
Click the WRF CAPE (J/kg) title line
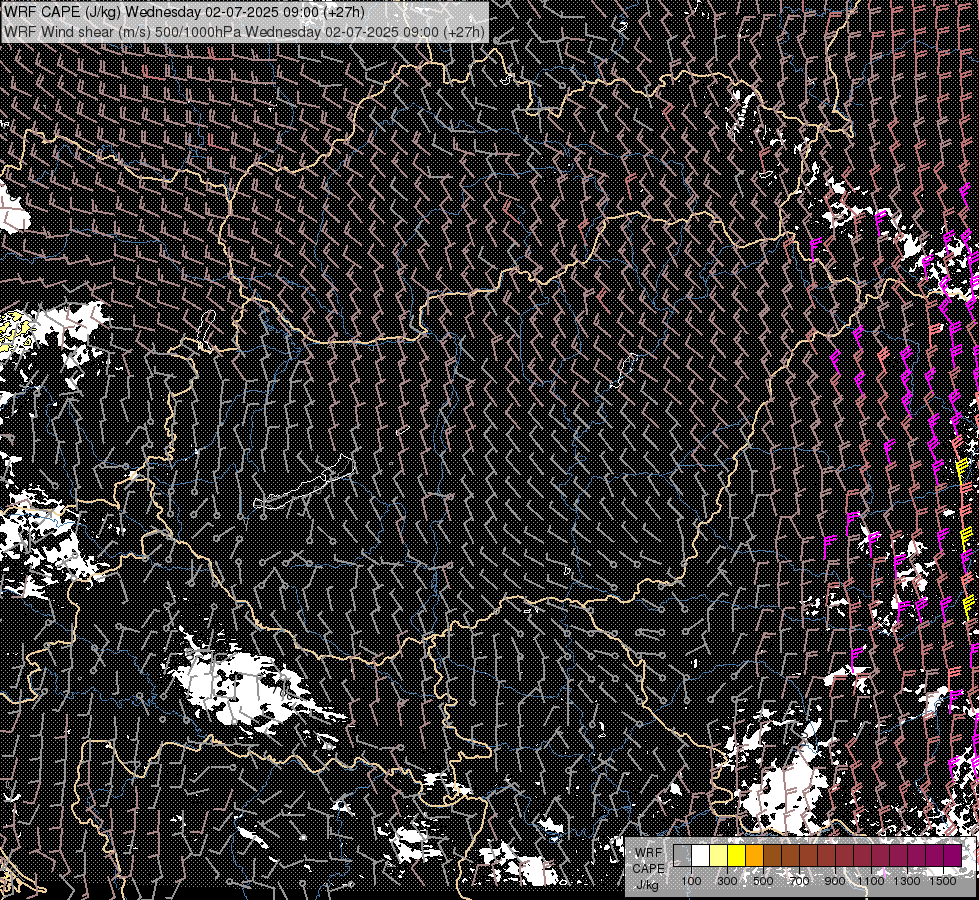[184, 12]
